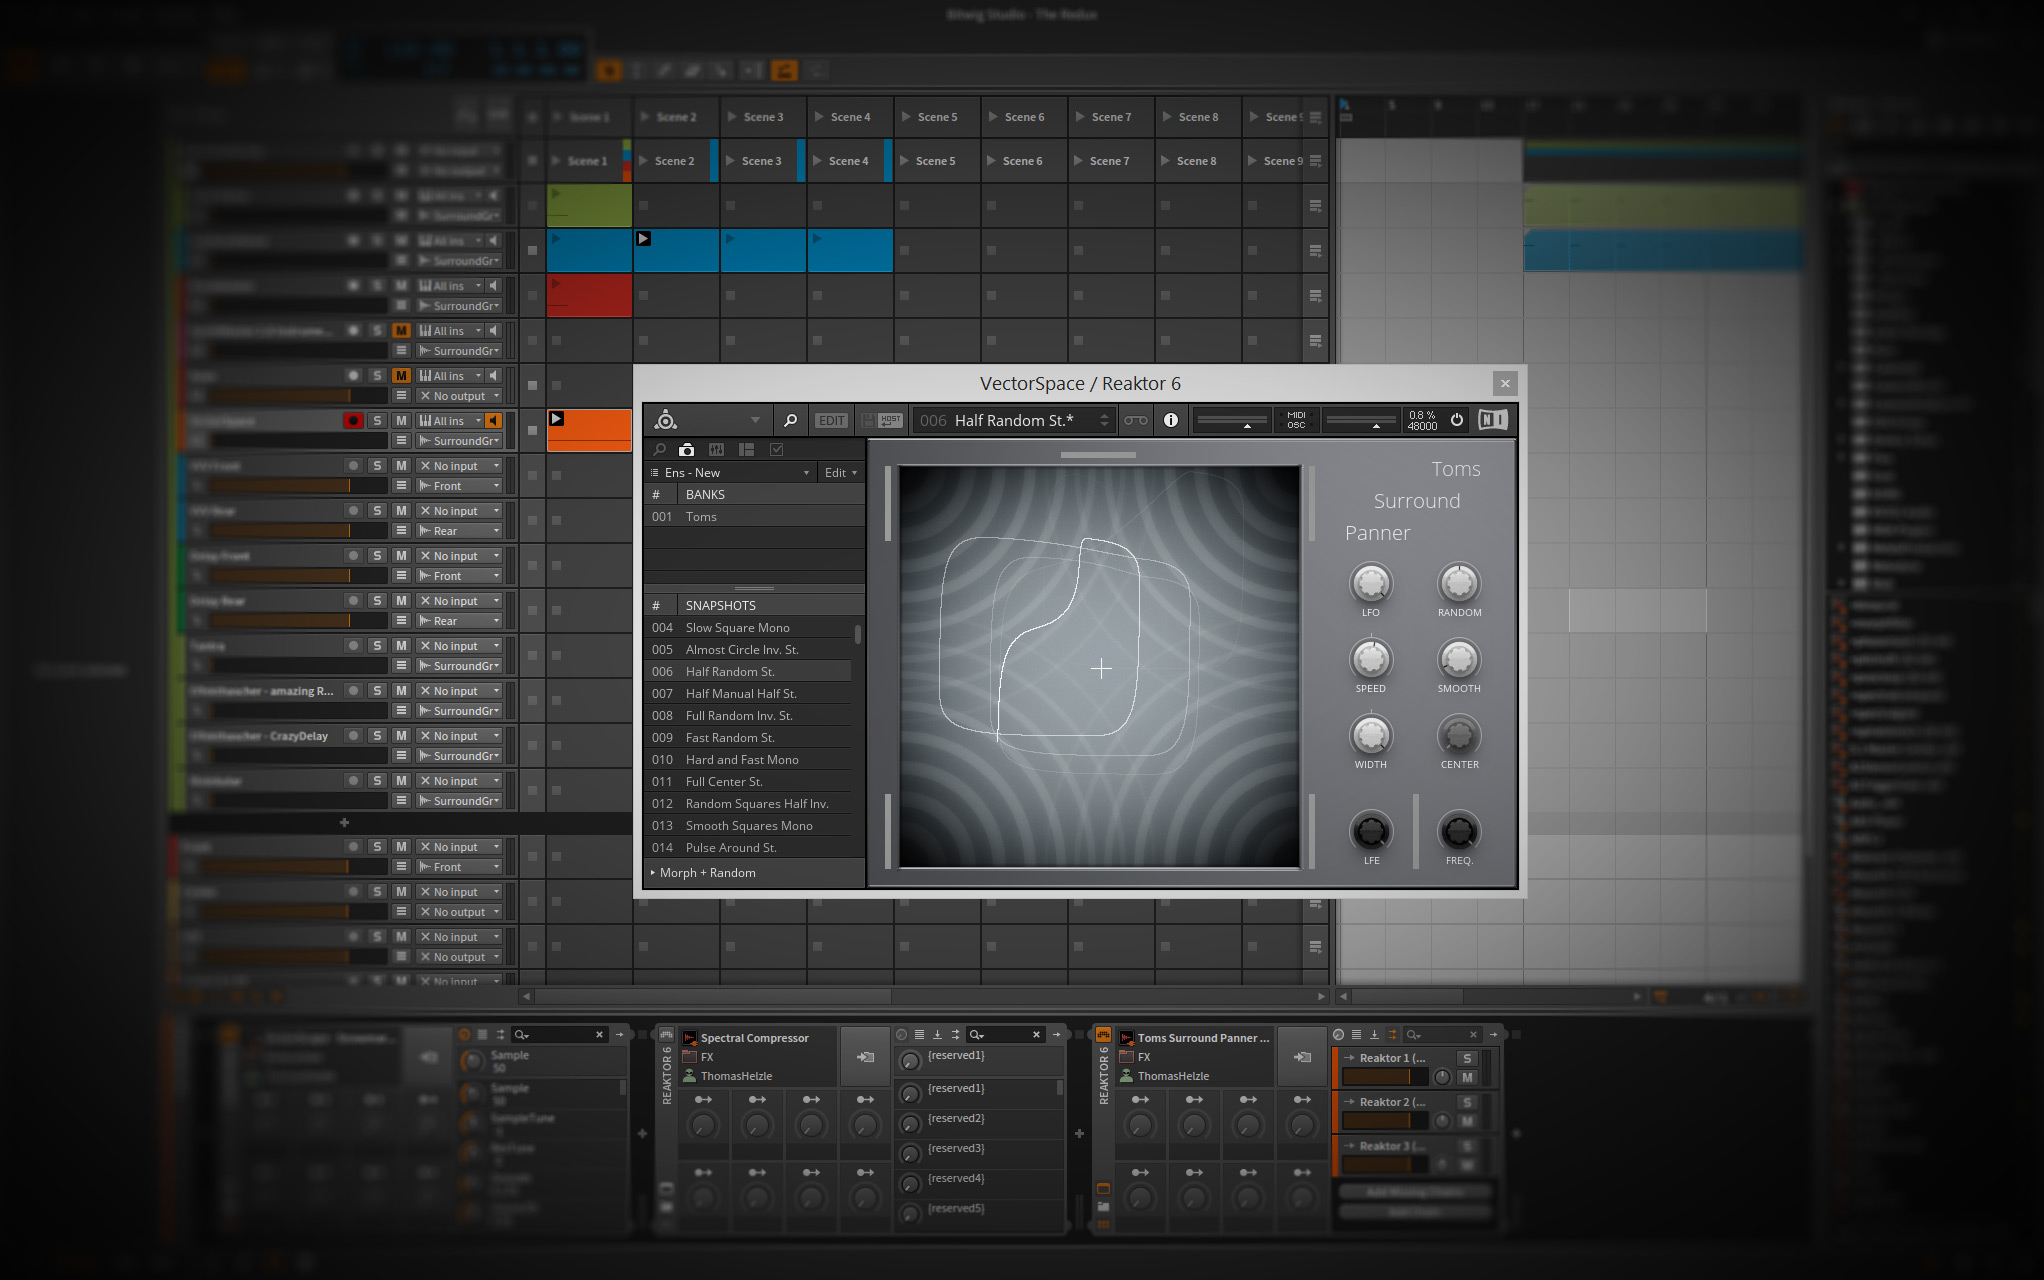The image size is (2044, 1280).
Task: Select the 001 Toms bank
Action: pyautogui.click(x=754, y=517)
